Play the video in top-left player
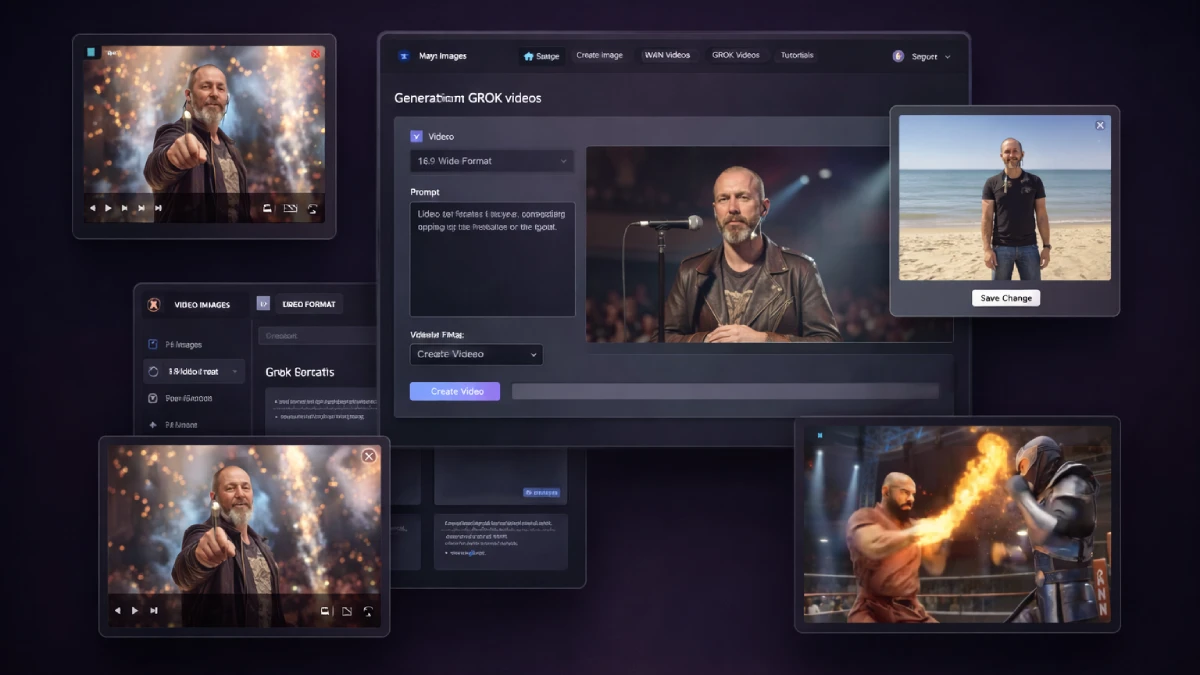This screenshot has height=675, width=1200. tap(109, 208)
